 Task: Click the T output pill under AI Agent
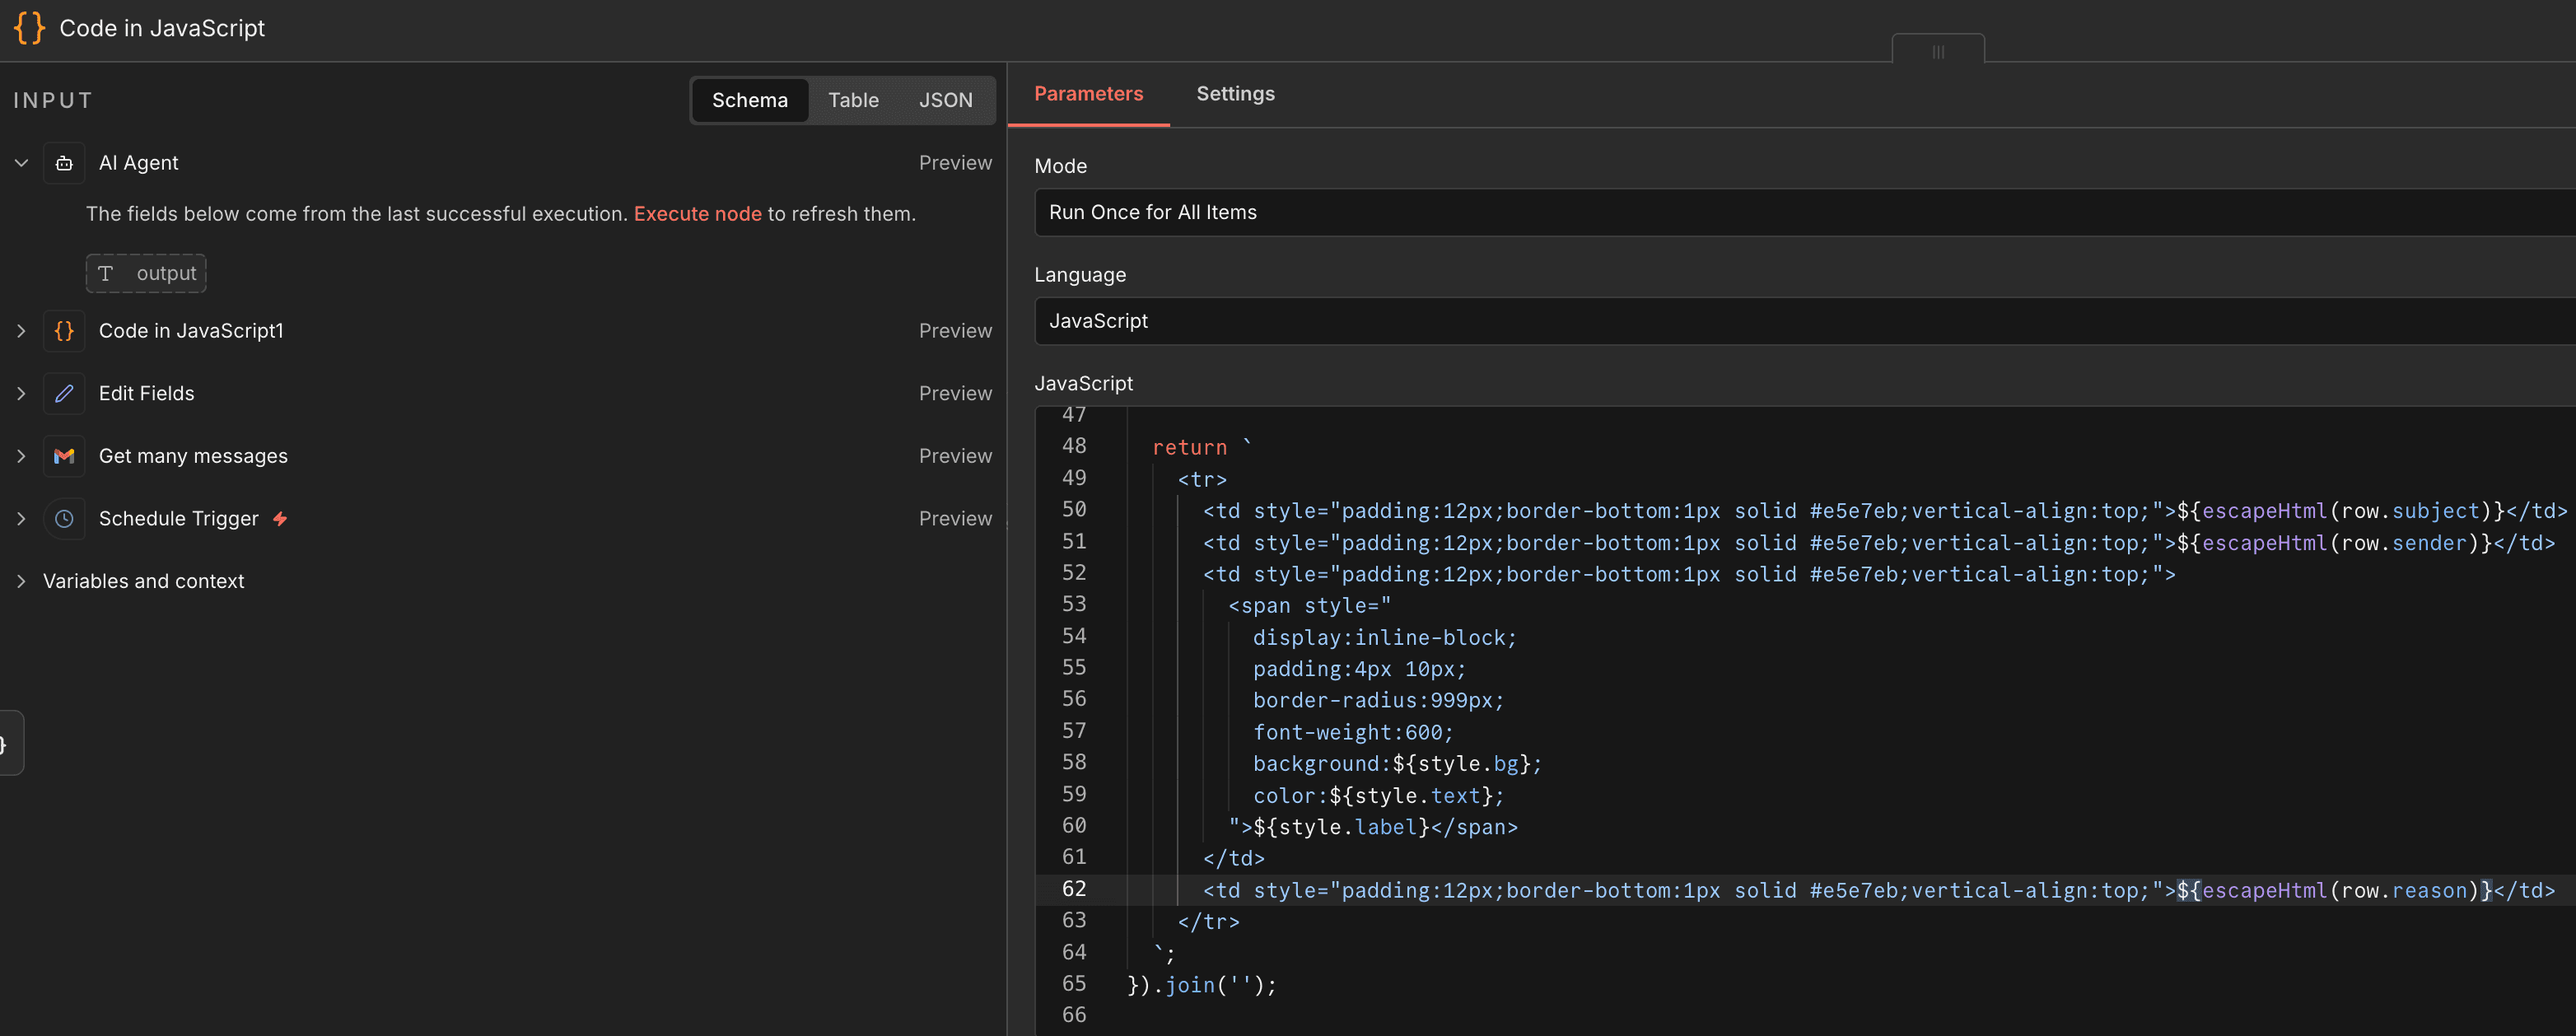145,272
